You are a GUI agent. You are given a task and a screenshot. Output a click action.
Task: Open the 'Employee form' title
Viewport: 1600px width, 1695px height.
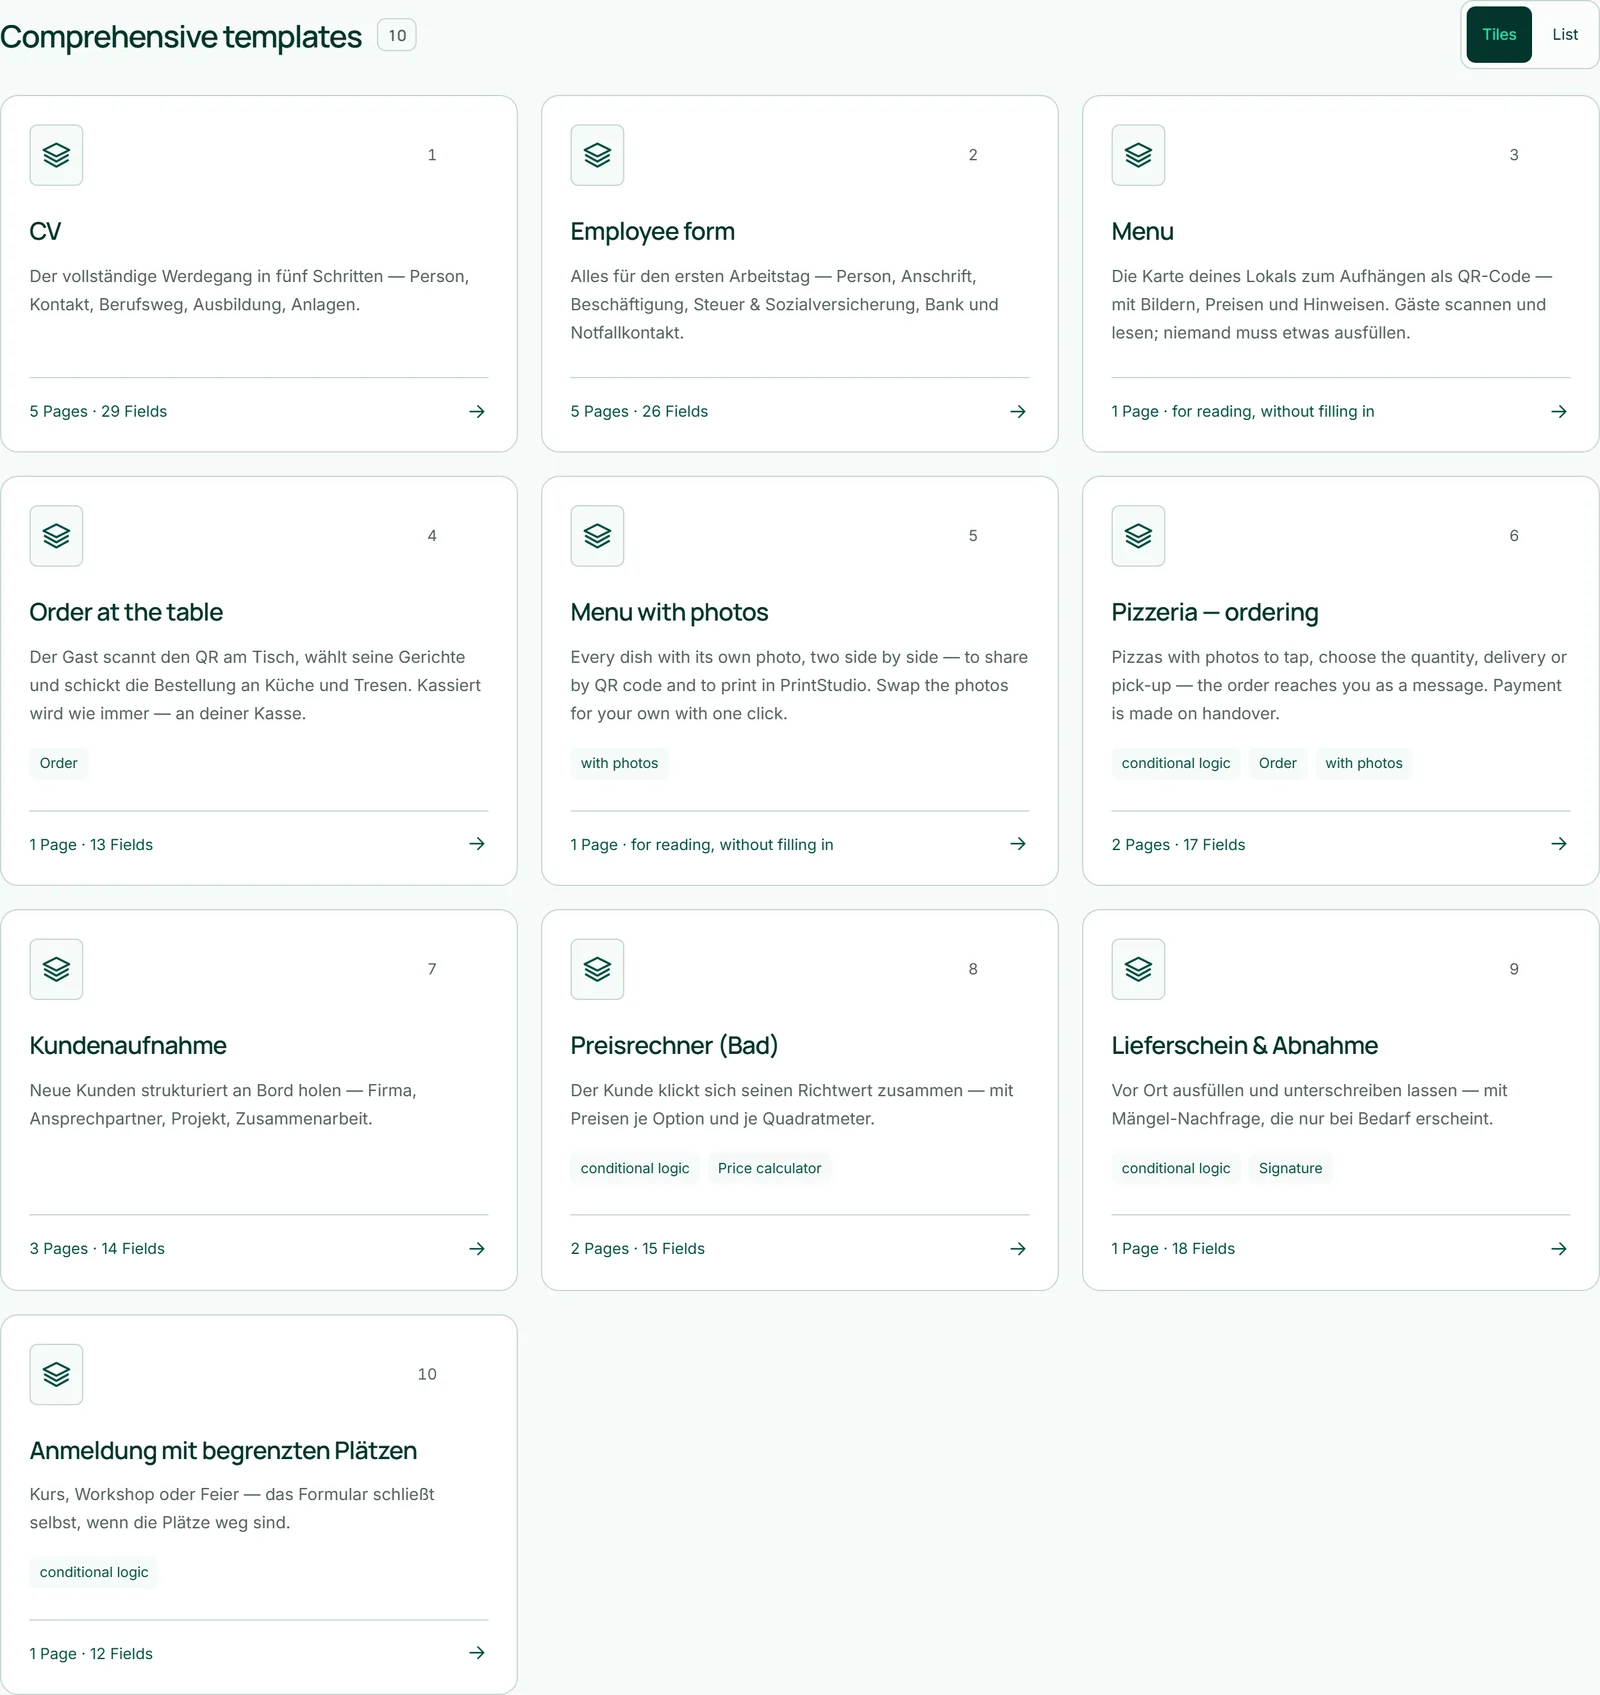point(652,232)
